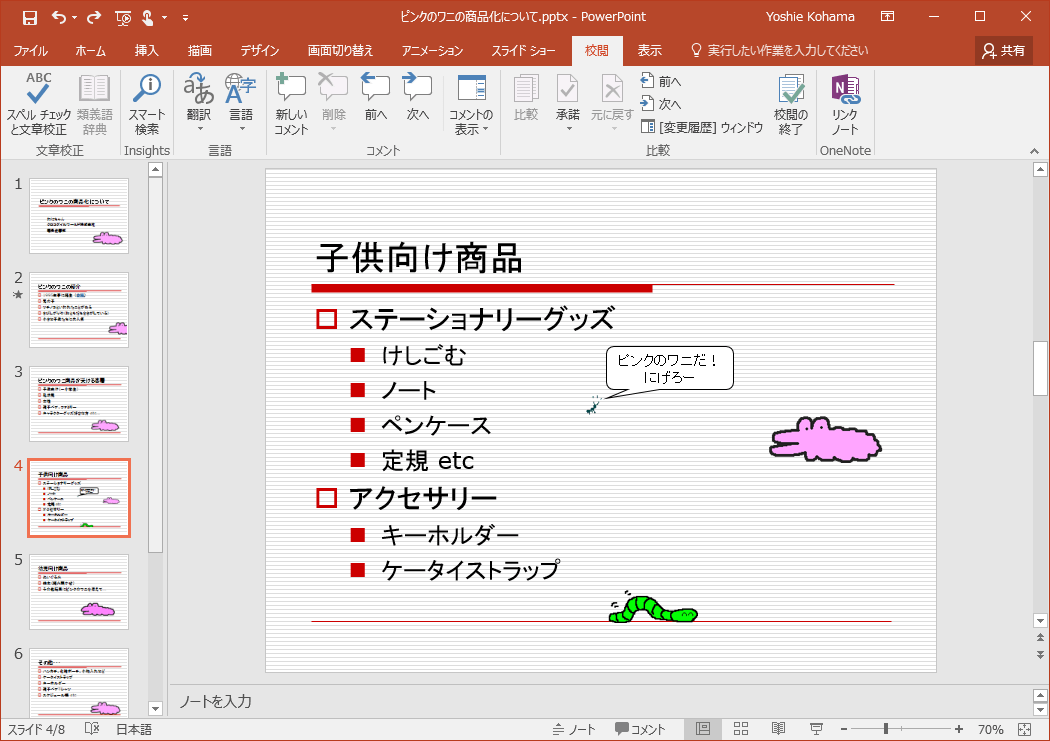Click the Share button

(x=1003, y=50)
